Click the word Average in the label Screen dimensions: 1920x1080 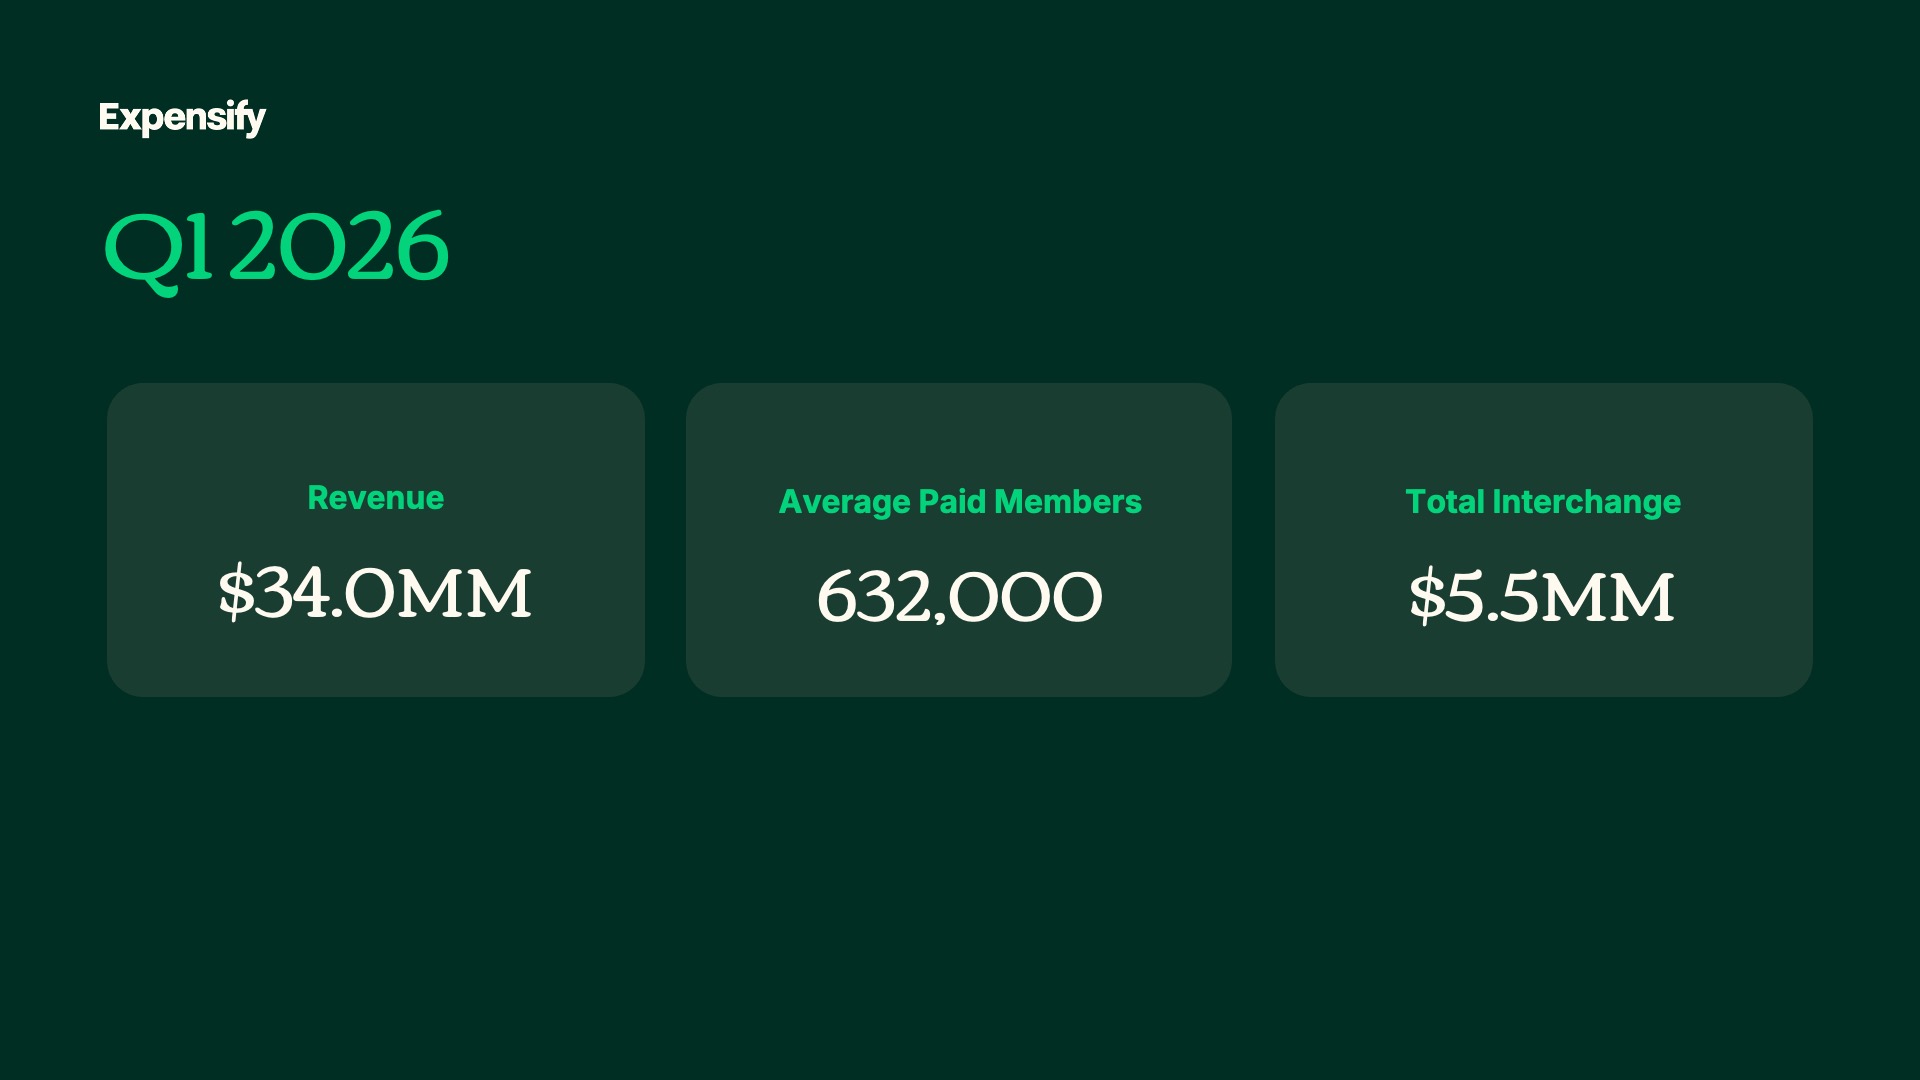pyautogui.click(x=845, y=502)
